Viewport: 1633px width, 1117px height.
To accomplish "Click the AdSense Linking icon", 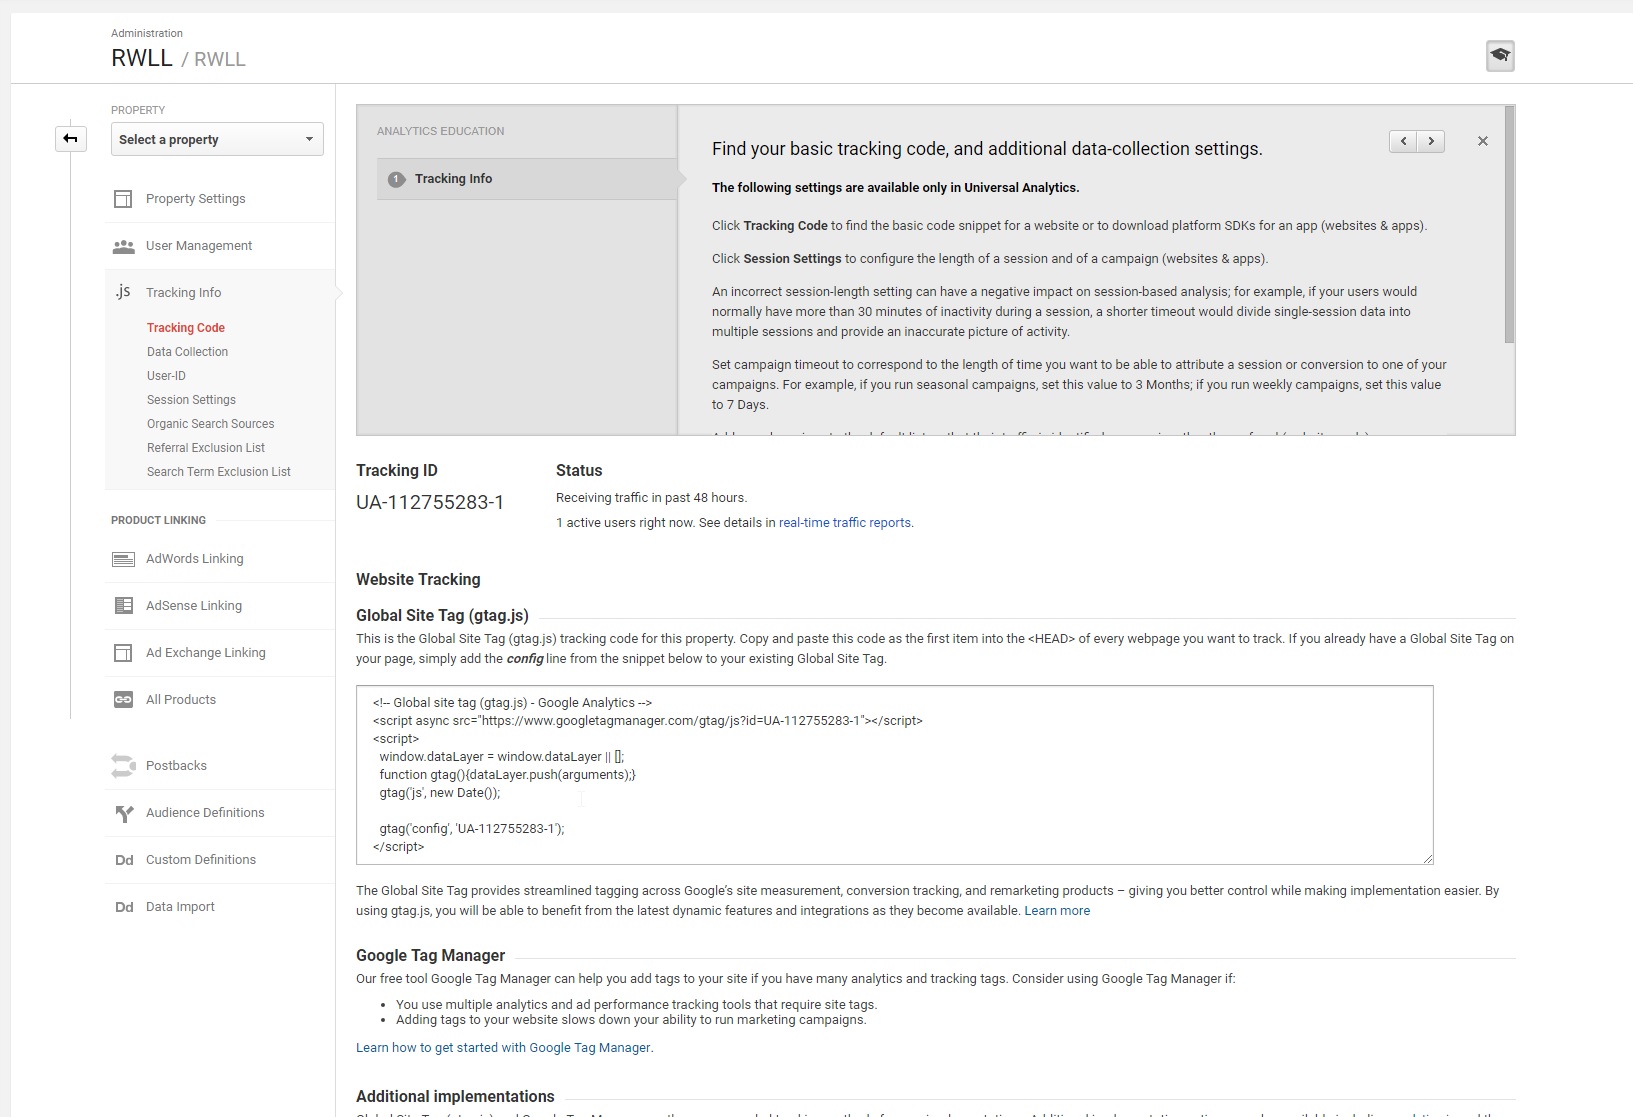I will point(123,606).
